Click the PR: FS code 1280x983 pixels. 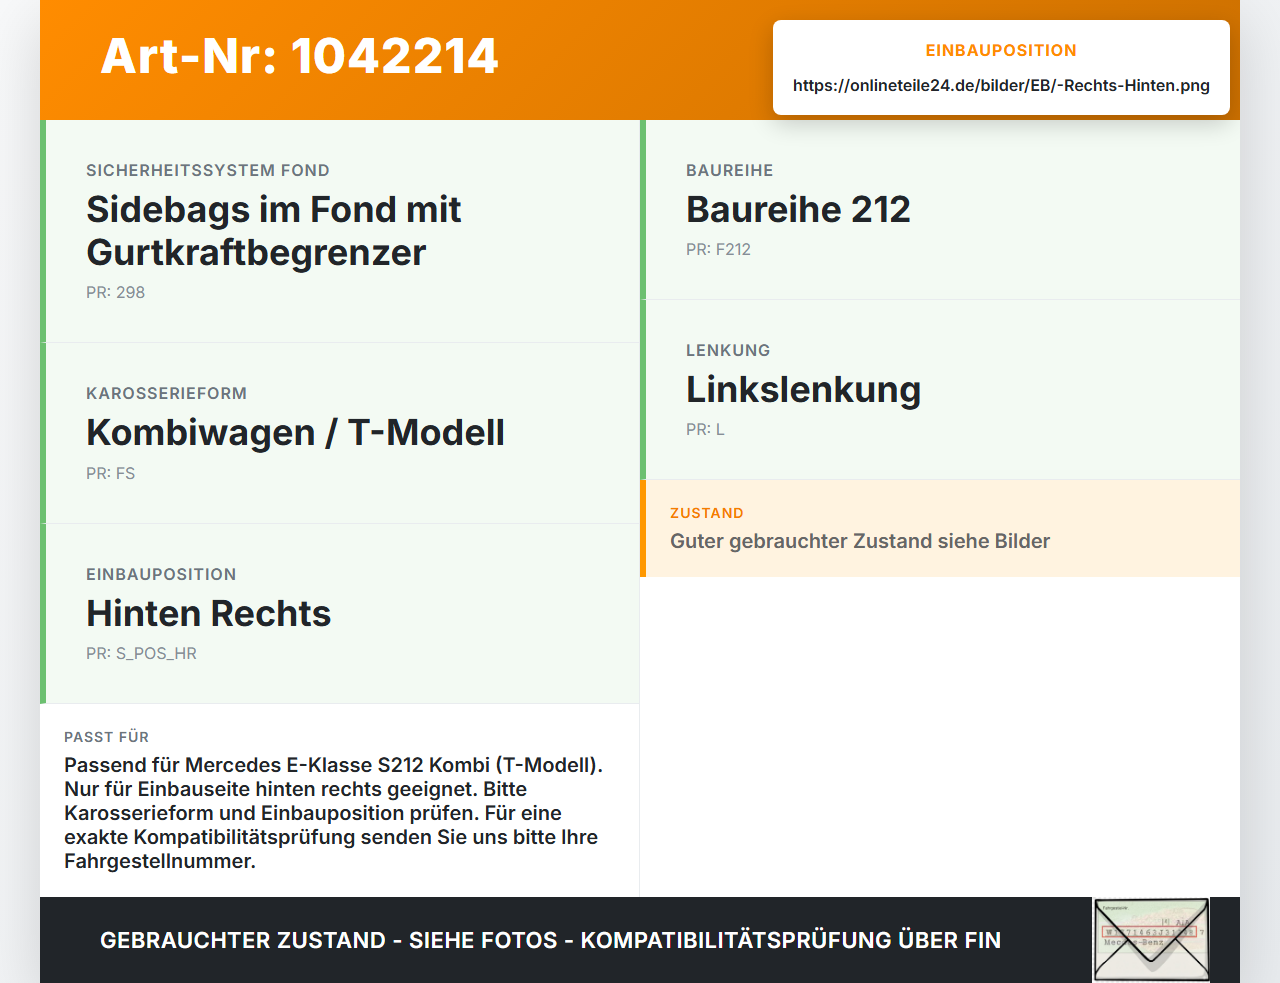110,473
